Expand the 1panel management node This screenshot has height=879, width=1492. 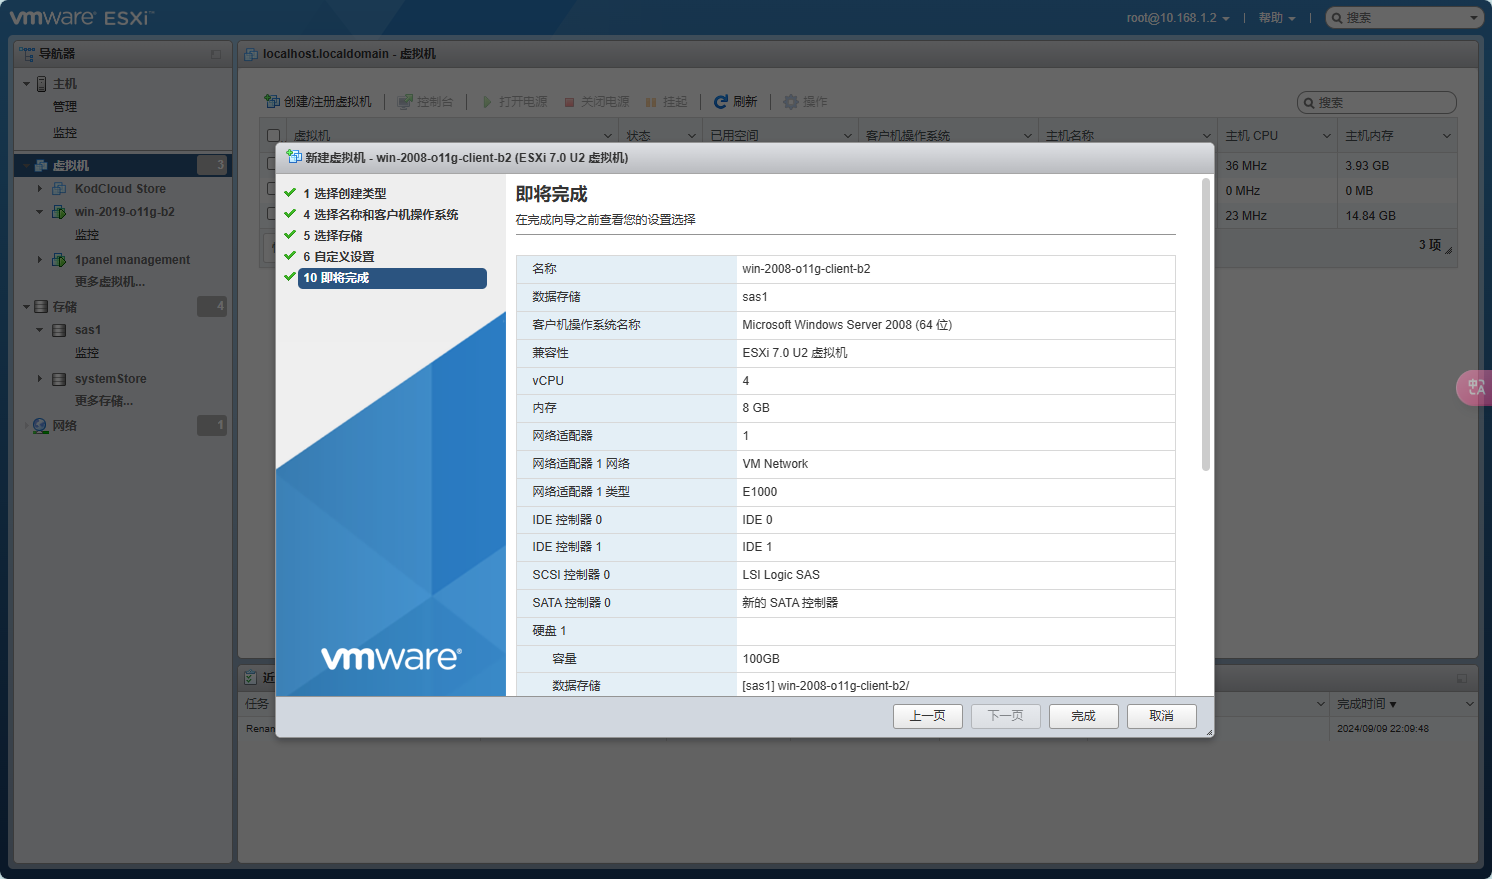click(40, 260)
